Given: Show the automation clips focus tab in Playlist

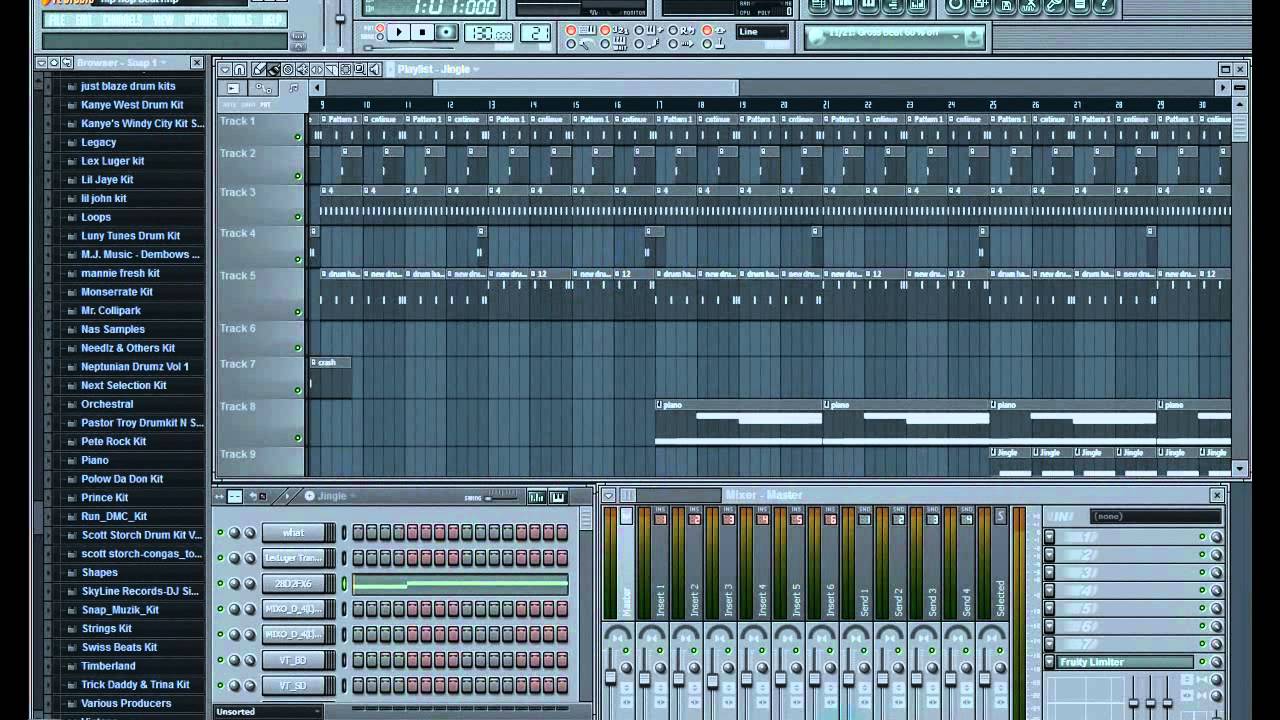Looking at the screenshot, I should [x=263, y=88].
